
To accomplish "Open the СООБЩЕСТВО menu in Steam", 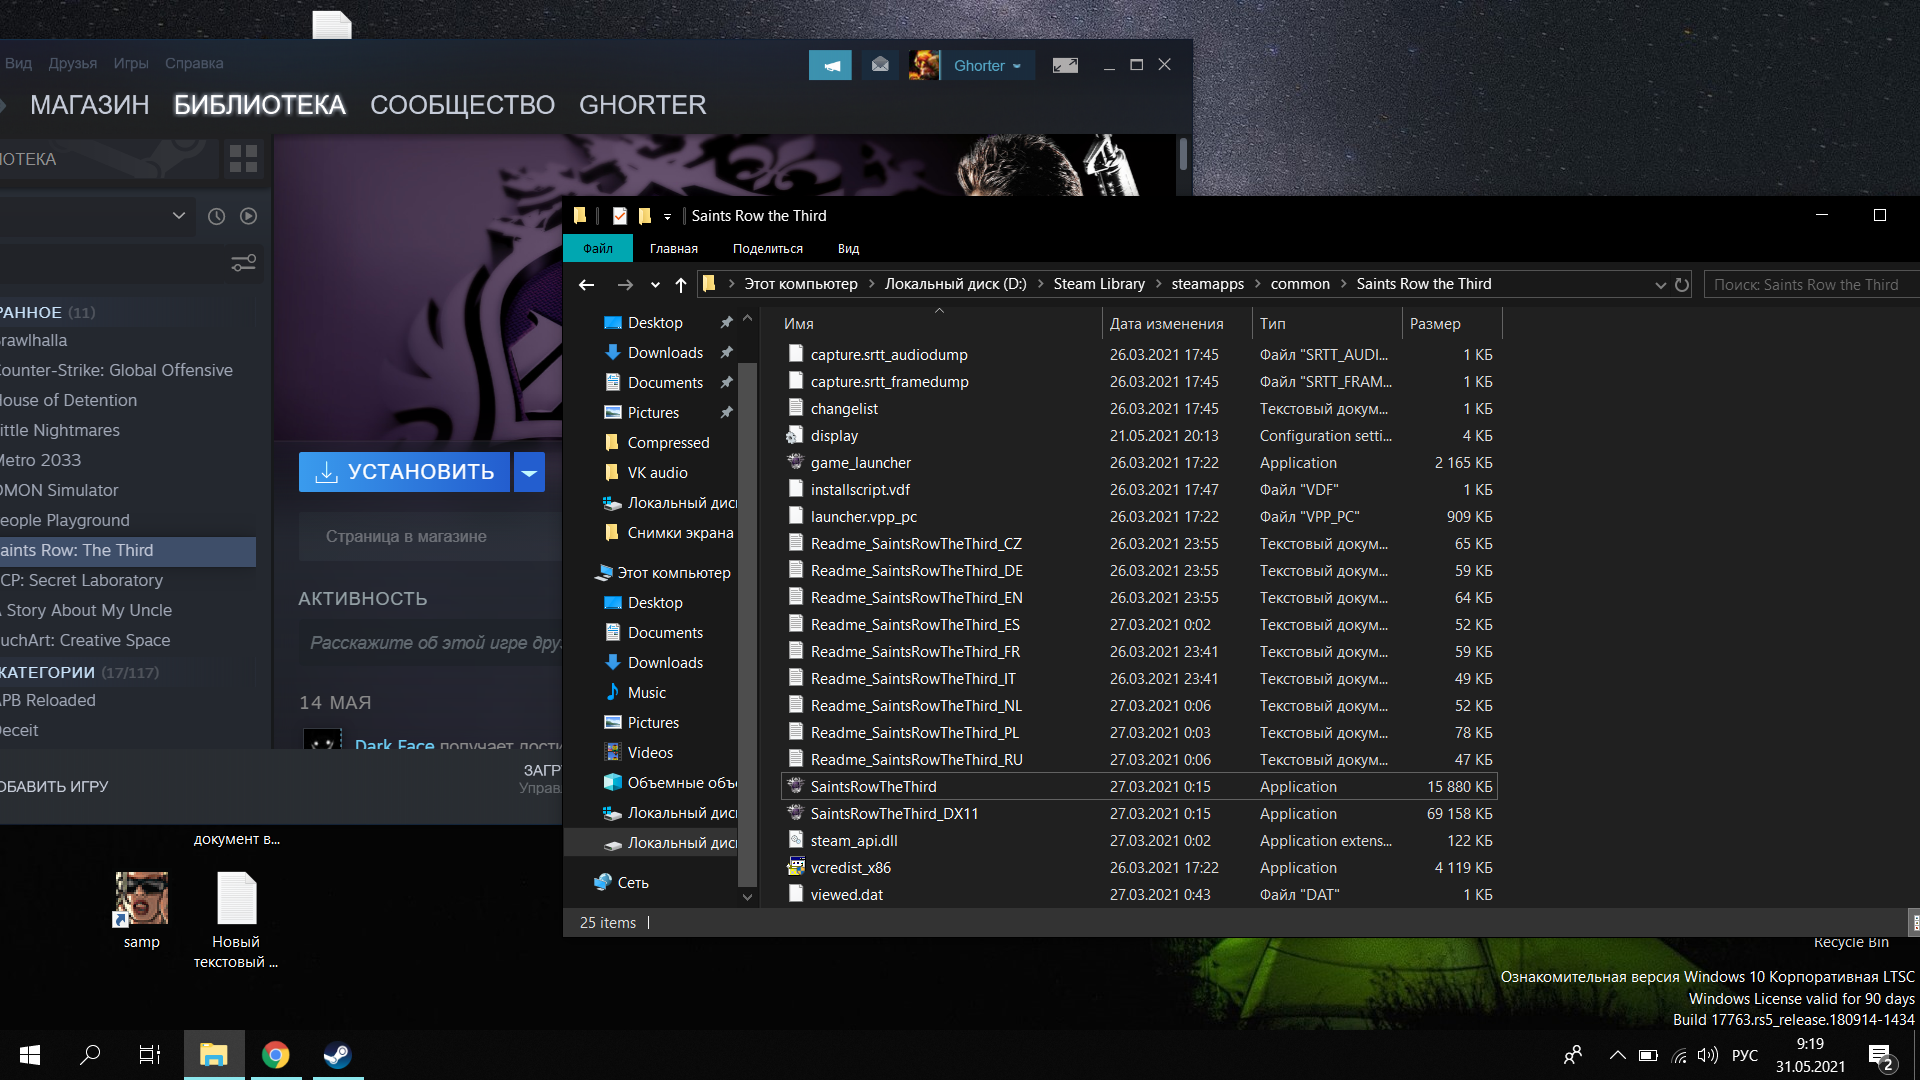I will [462, 105].
